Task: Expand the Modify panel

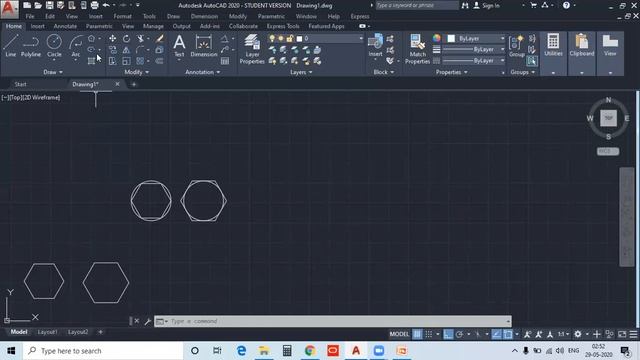Action: [x=136, y=72]
